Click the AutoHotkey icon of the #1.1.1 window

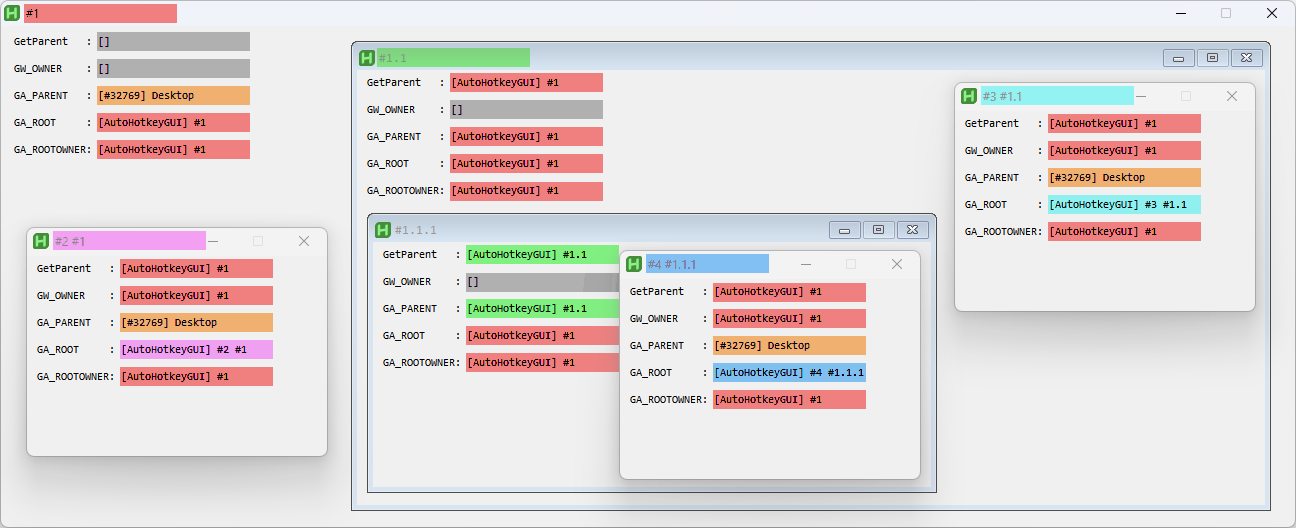(x=383, y=230)
